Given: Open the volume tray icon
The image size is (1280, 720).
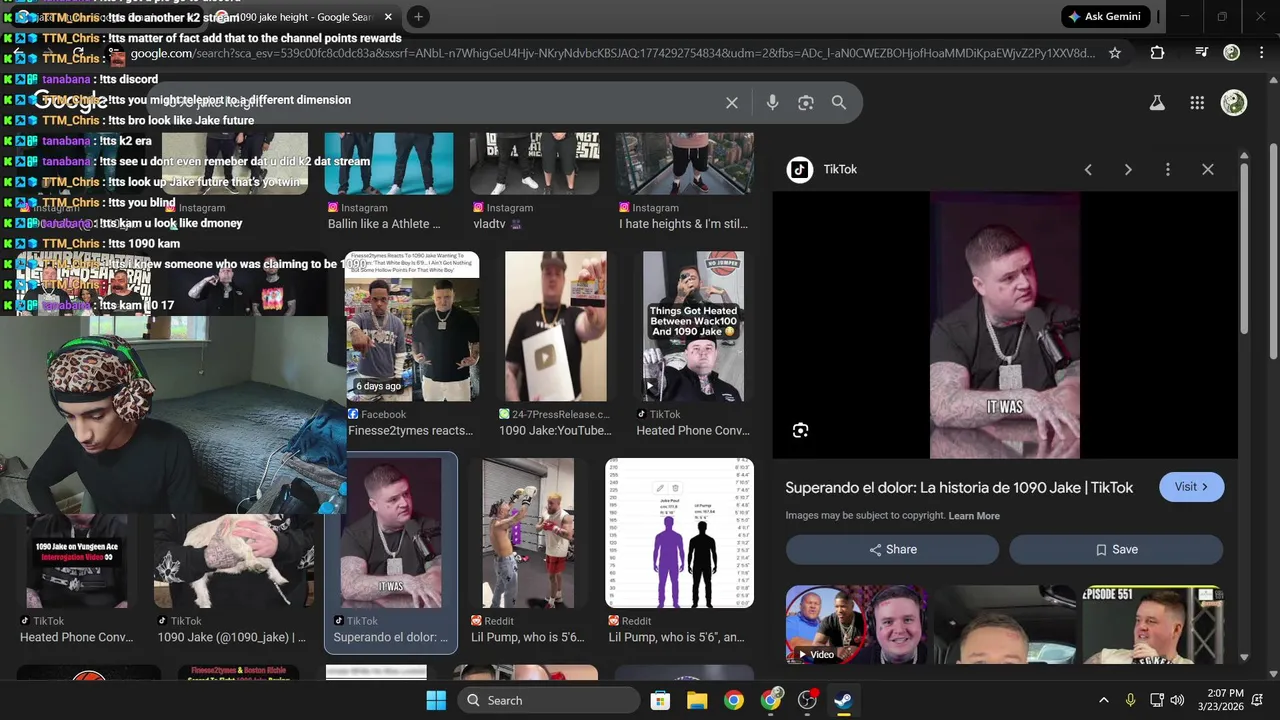Looking at the screenshot, I should pos(1177,700).
